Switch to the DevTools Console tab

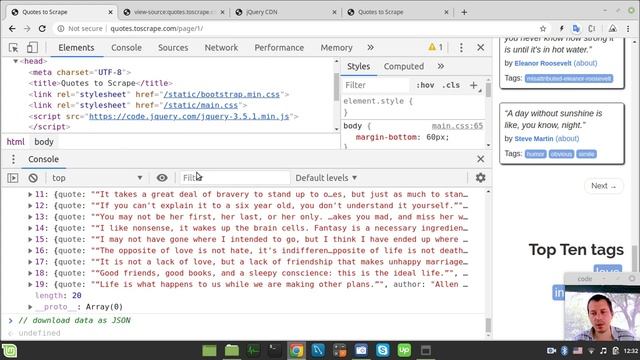(127, 48)
